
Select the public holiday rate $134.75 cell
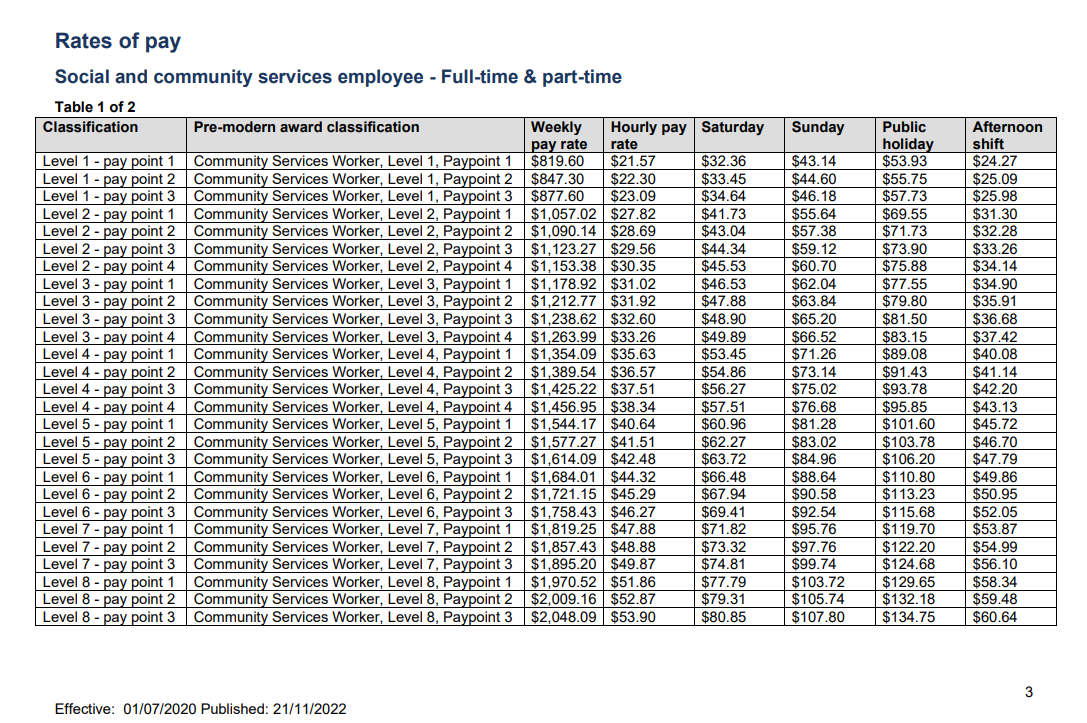(907, 617)
